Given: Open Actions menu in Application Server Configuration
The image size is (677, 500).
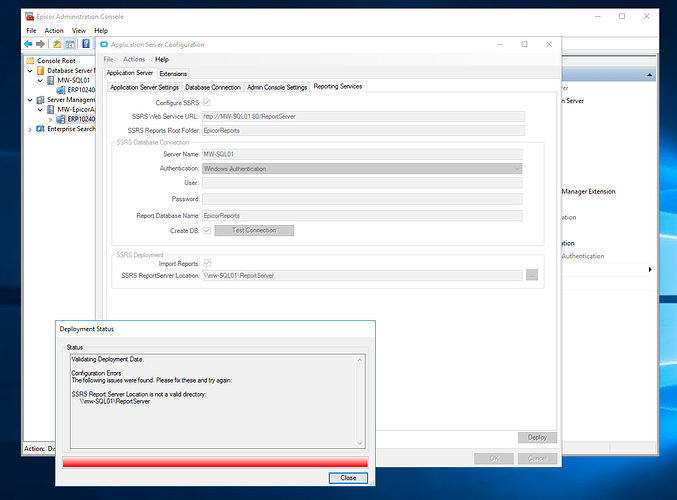Looking at the screenshot, I should tap(134, 60).
